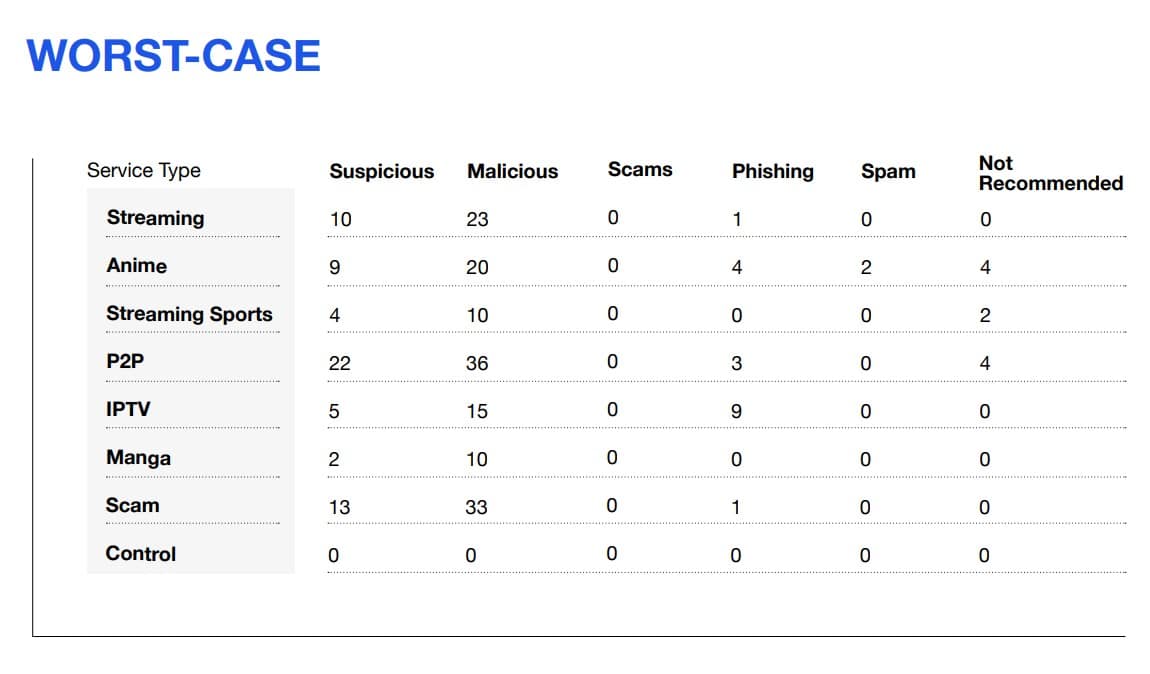This screenshot has height=674, width=1150.
Task: Select the Spam column header
Action: pos(888,172)
